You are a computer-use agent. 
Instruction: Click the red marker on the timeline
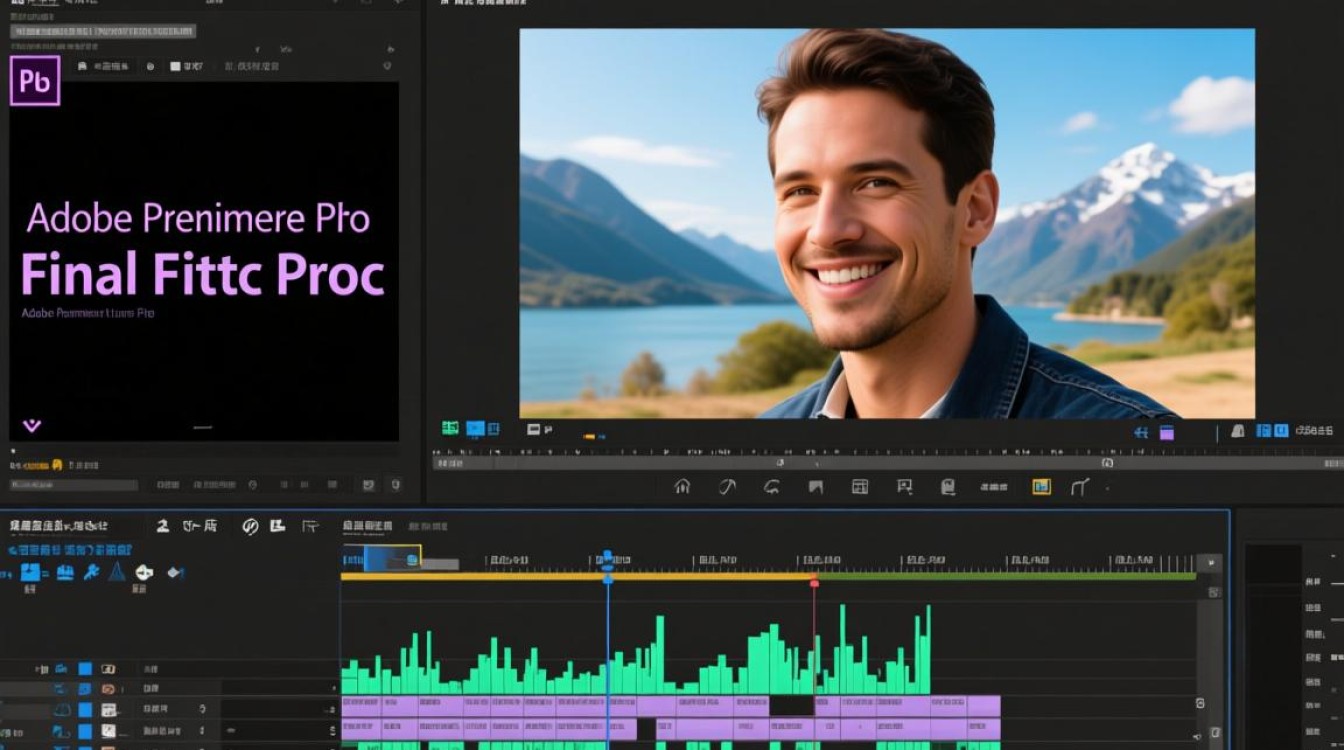(x=814, y=582)
